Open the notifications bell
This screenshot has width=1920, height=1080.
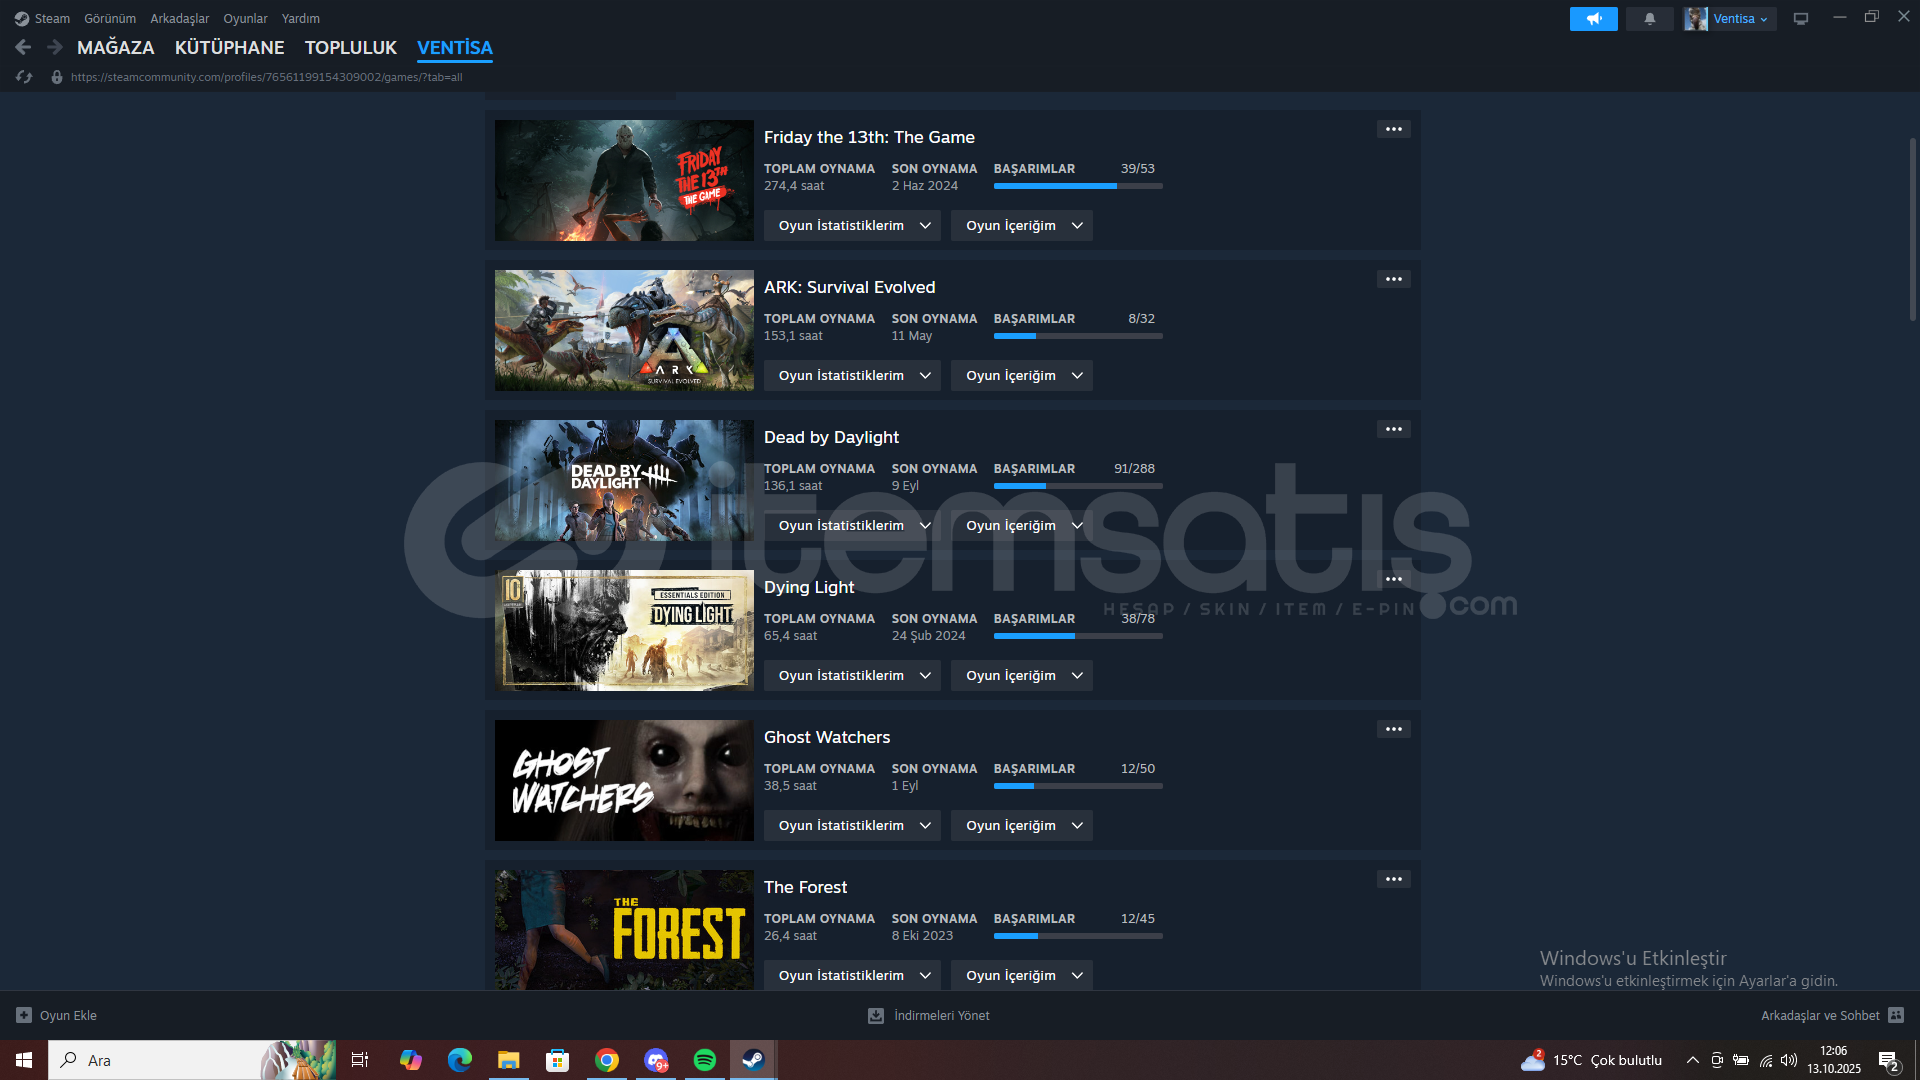pos(1649,19)
